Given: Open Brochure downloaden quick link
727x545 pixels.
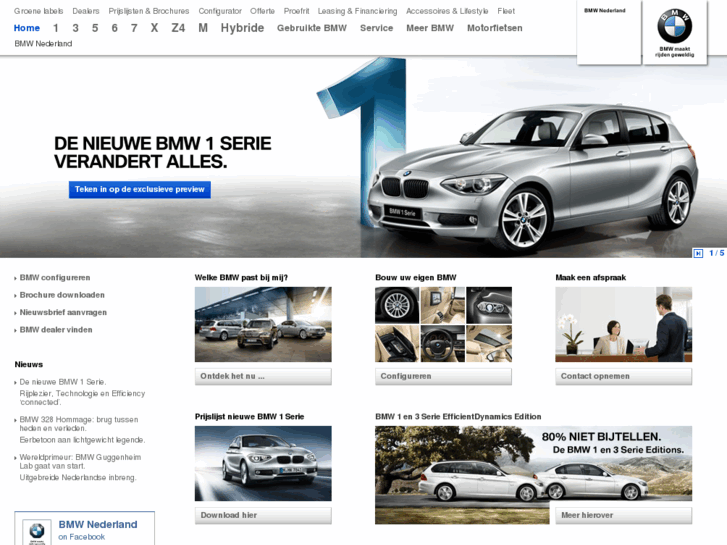Looking at the screenshot, I should tap(62, 295).
